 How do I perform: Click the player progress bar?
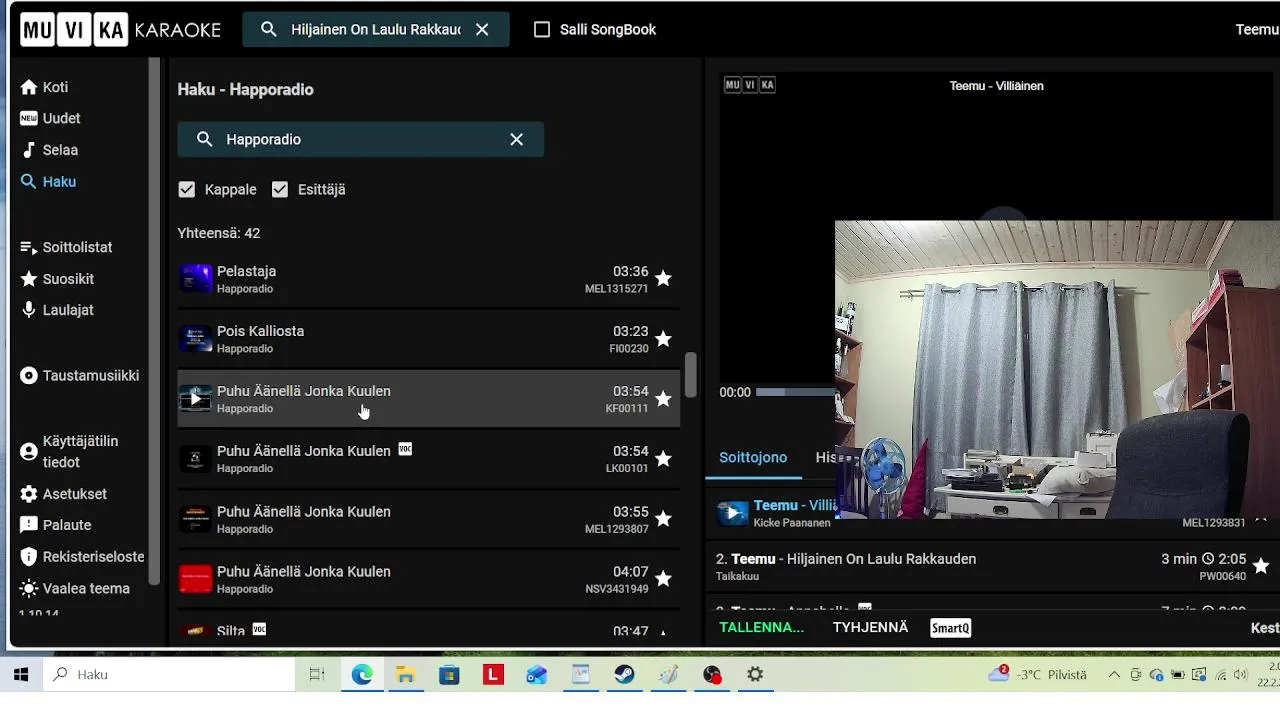pos(795,392)
